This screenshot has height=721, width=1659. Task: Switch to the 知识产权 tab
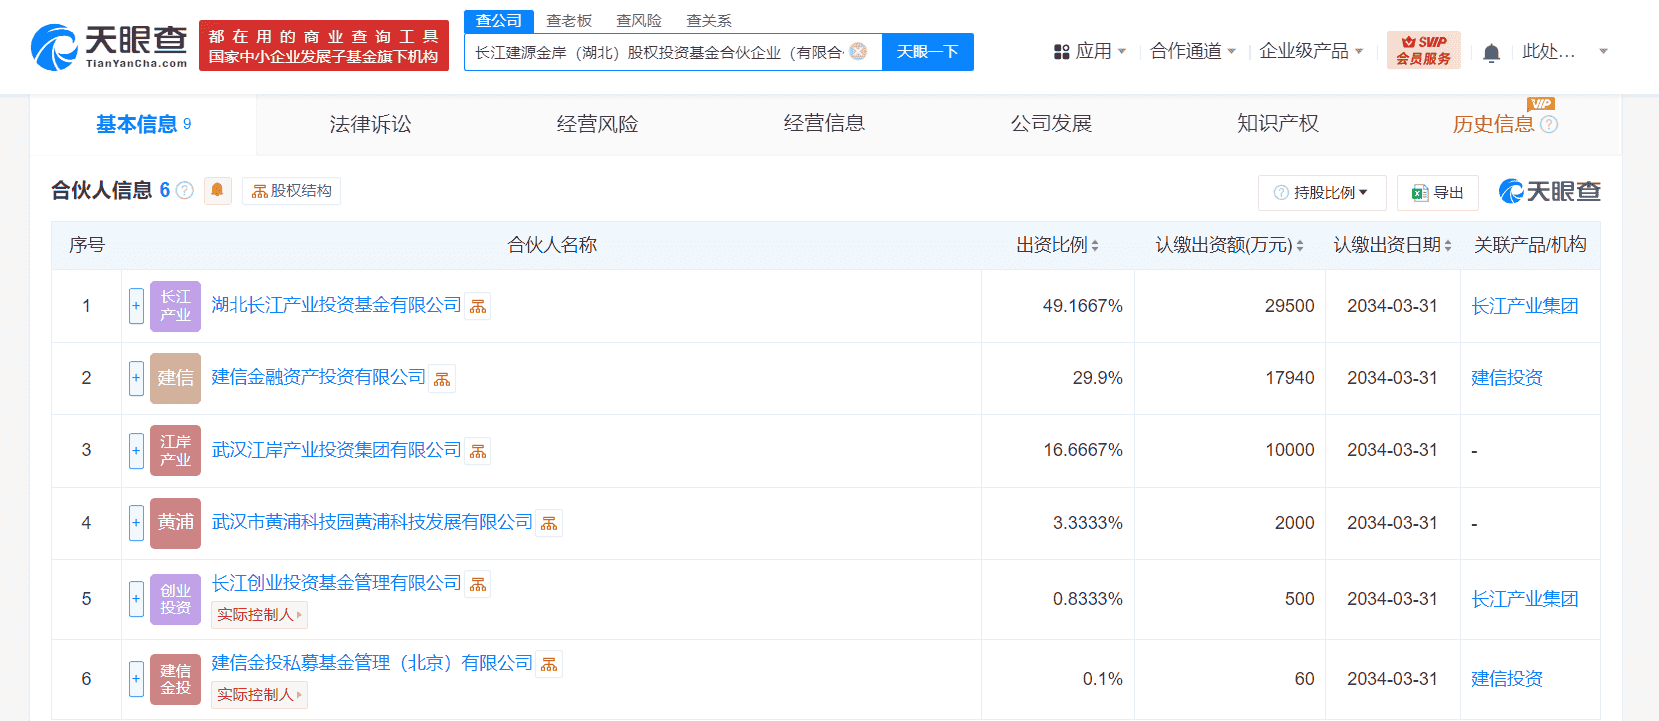pyautogui.click(x=1277, y=124)
